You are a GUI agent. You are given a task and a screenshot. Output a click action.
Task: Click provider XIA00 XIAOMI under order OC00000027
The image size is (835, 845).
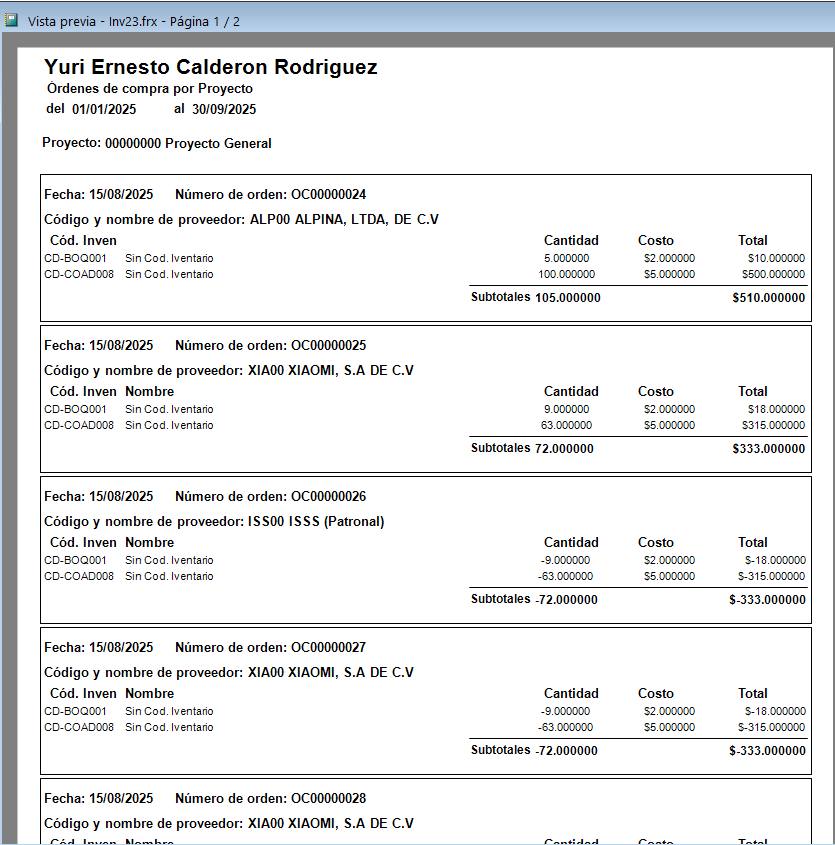[x=330, y=672]
